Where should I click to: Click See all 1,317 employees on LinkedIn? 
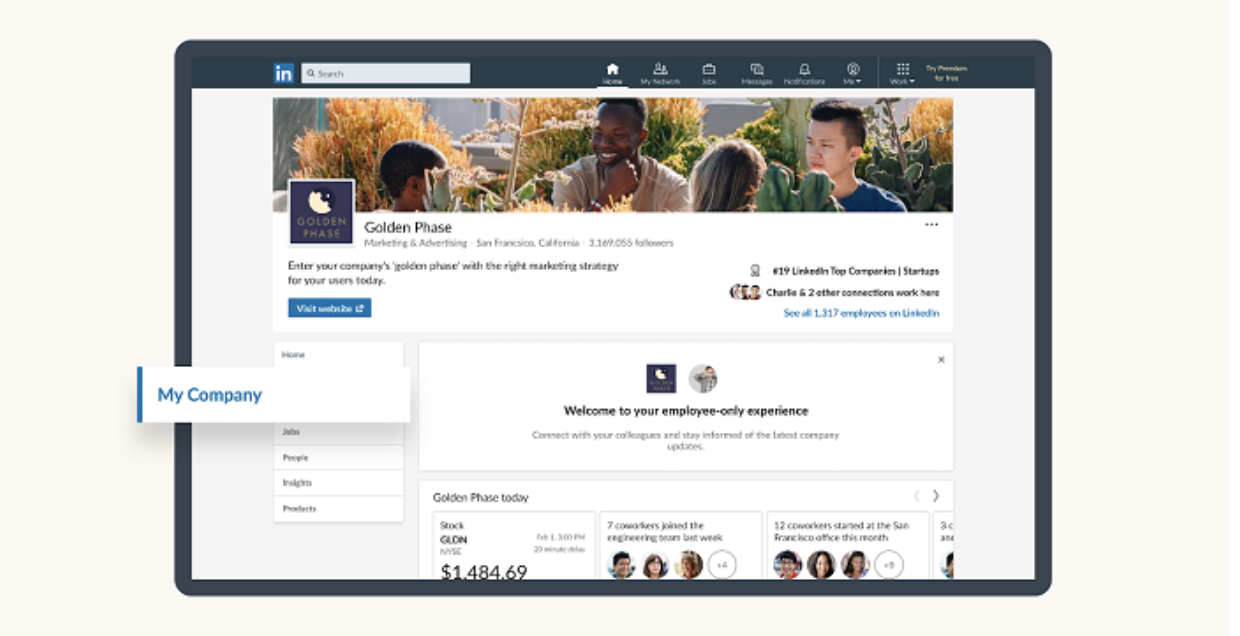(861, 313)
